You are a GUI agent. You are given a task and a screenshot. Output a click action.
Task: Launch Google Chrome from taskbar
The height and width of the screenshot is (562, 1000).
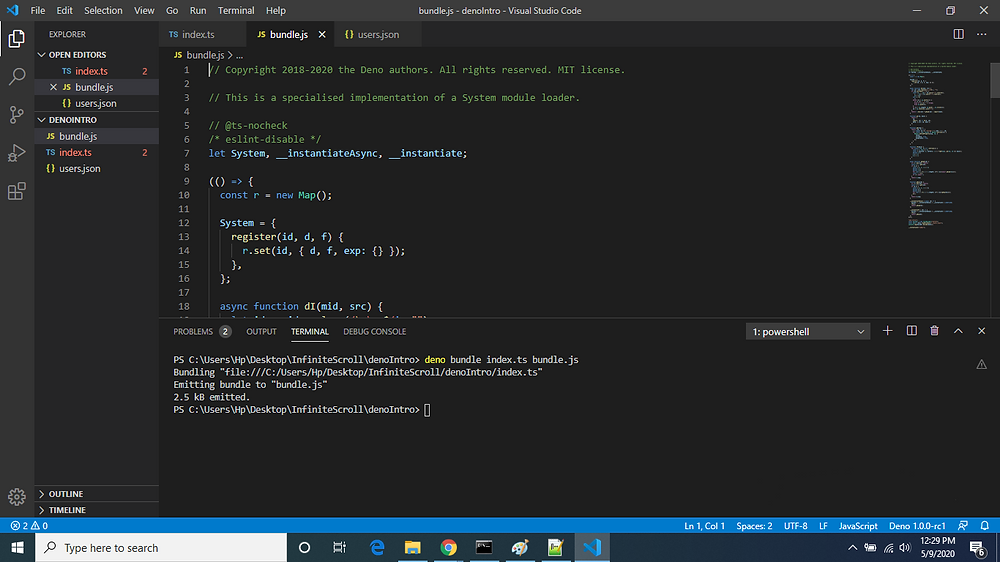pos(448,547)
